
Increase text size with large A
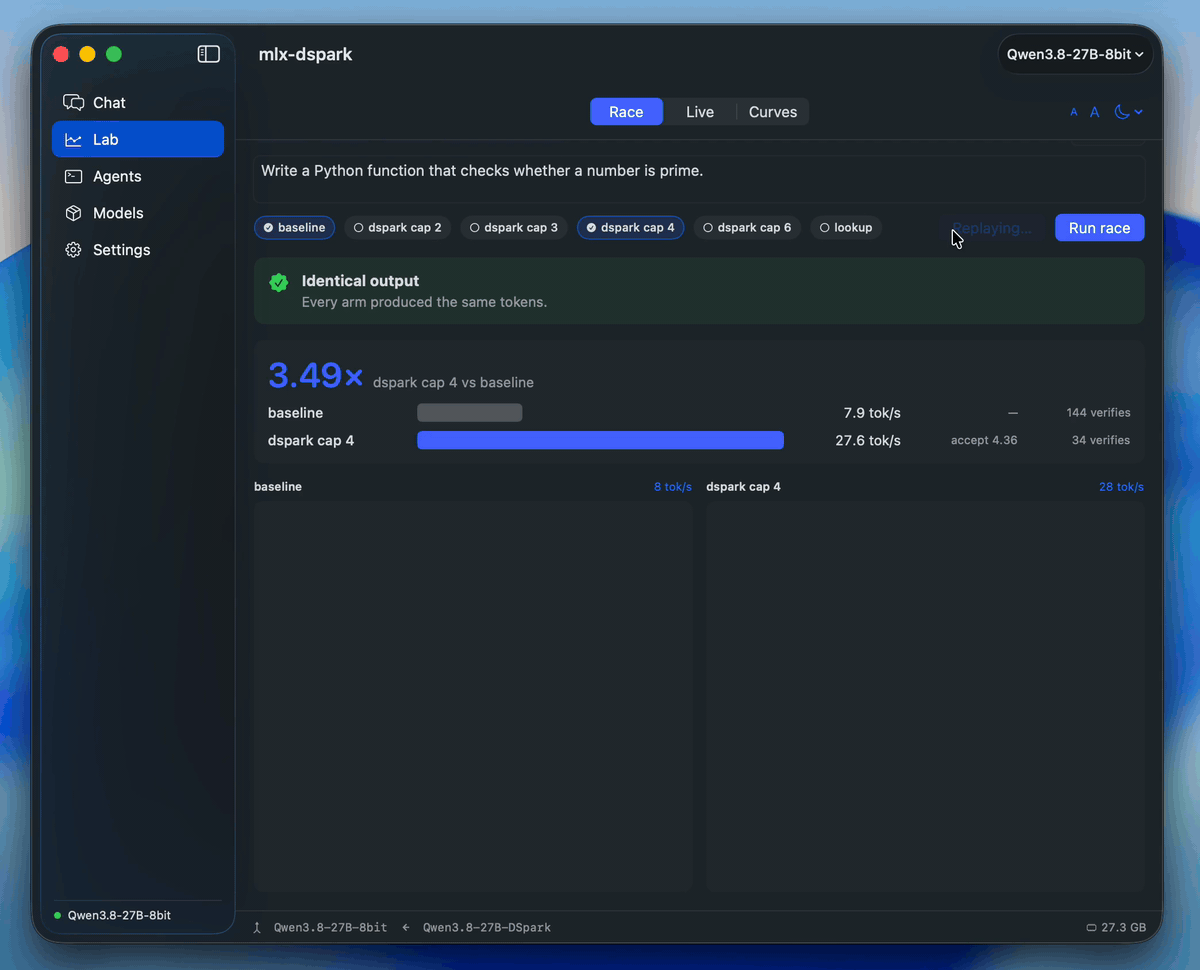point(1095,112)
